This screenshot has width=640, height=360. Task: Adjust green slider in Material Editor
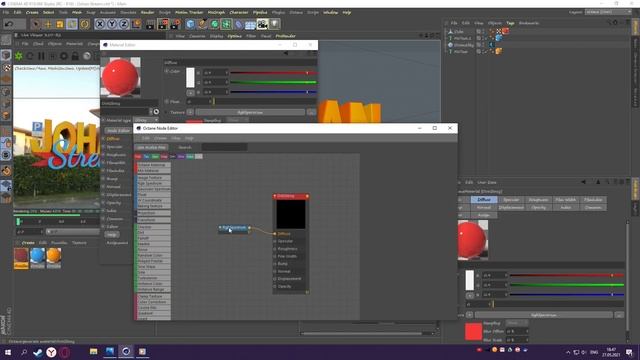point(273,82)
